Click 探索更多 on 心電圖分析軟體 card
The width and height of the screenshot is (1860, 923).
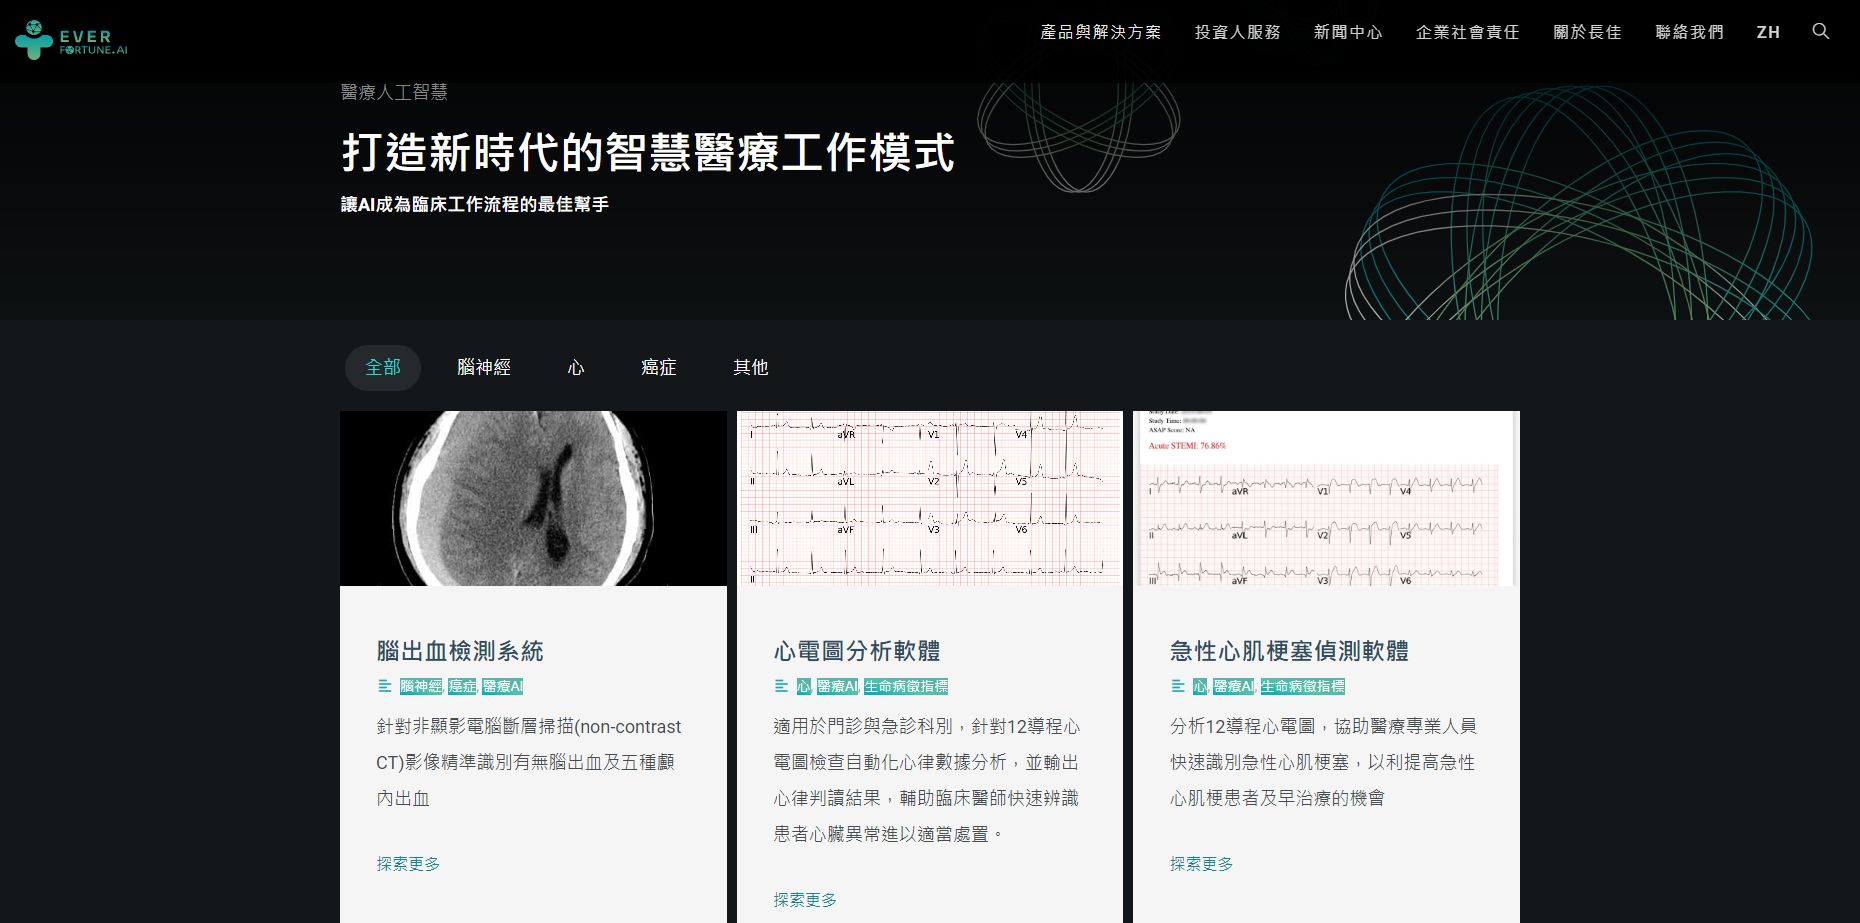point(805,900)
